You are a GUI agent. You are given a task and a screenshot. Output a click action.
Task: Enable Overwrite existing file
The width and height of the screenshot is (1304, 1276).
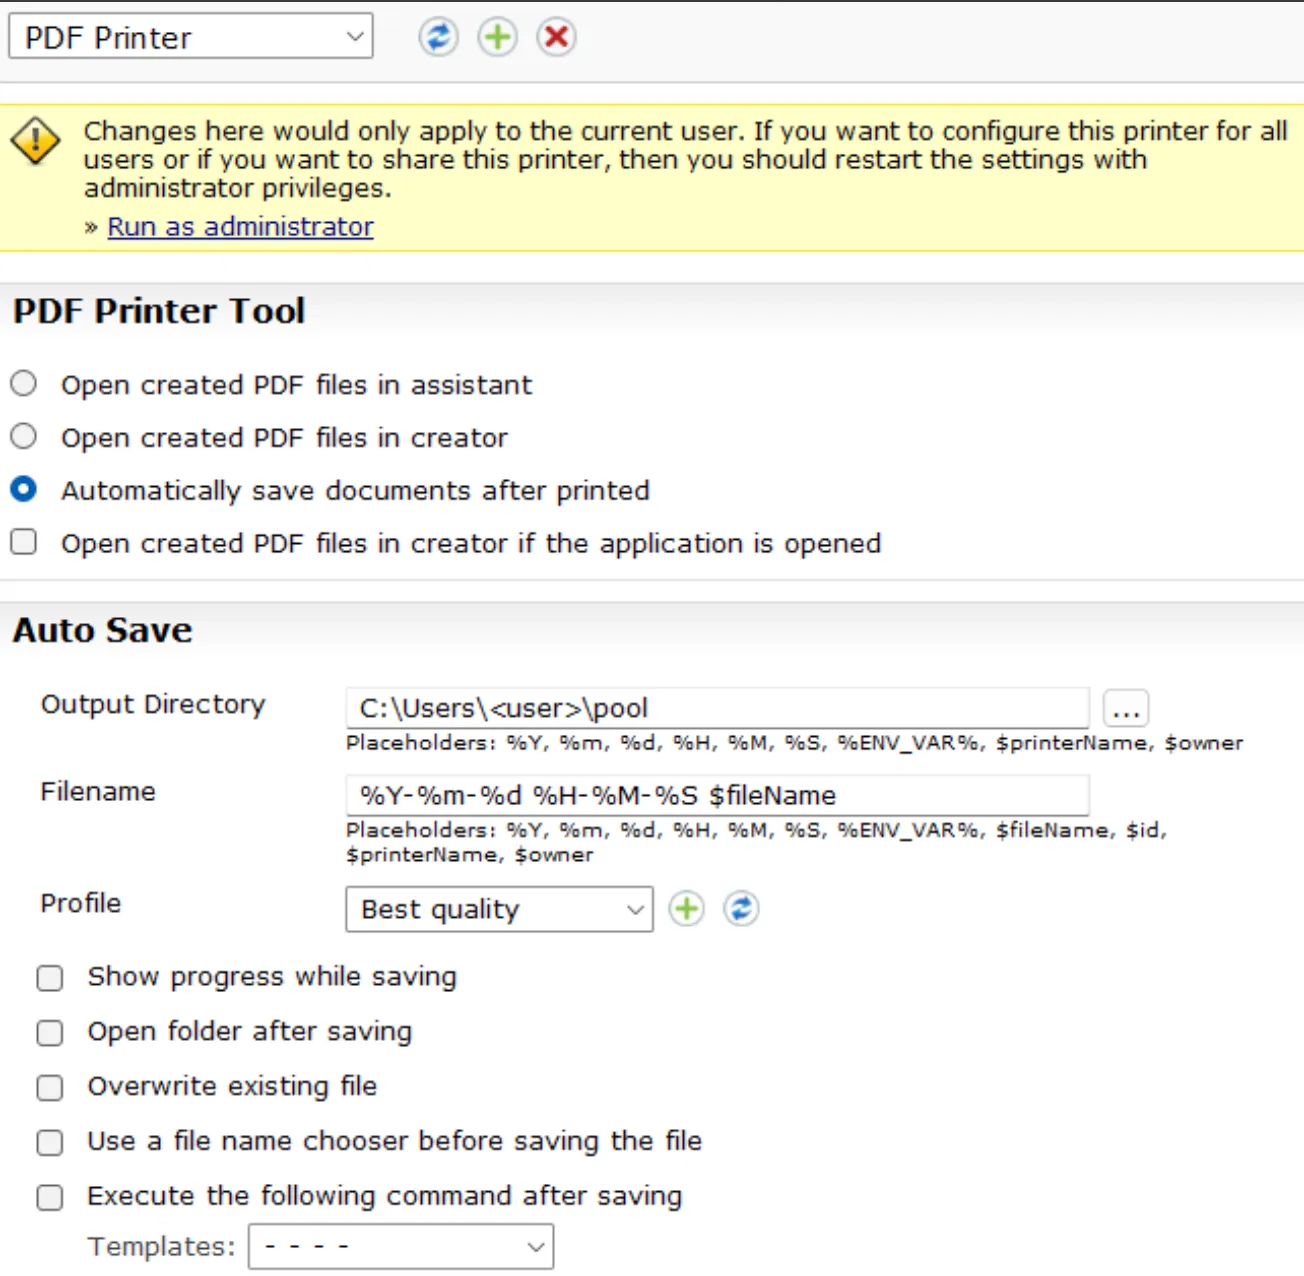pyautogui.click(x=50, y=1087)
